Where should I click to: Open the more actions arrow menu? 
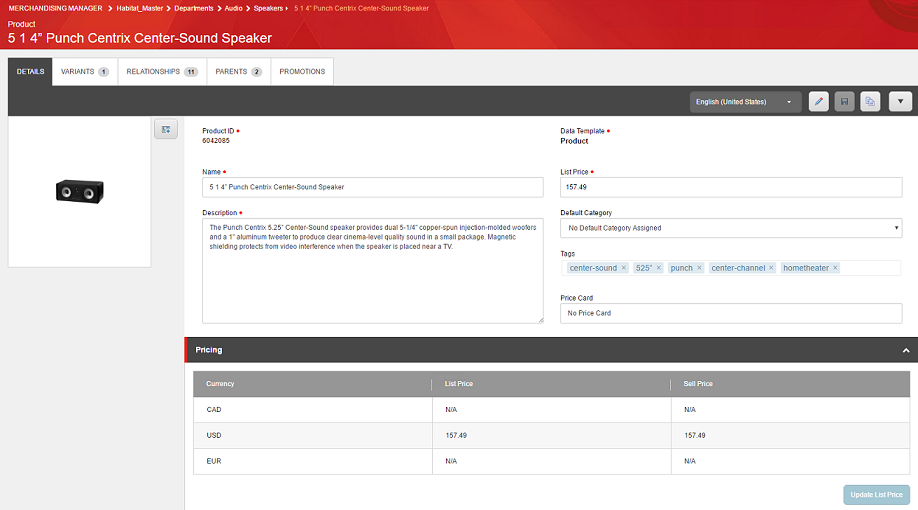point(900,101)
